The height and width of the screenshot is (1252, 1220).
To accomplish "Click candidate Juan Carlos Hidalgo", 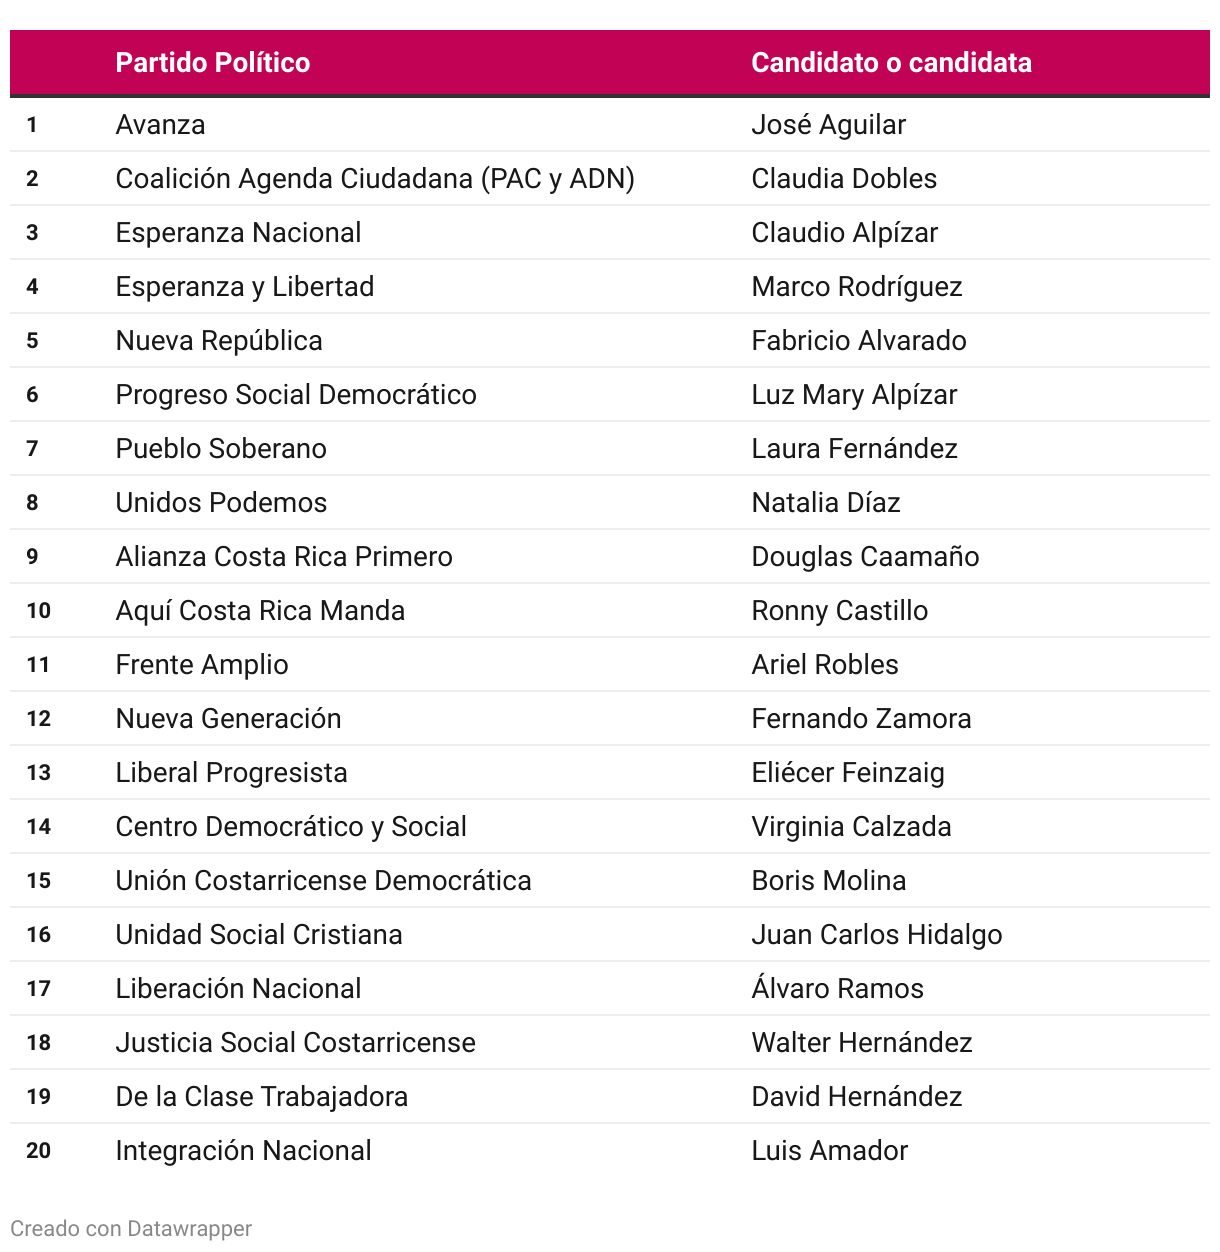I will (876, 935).
